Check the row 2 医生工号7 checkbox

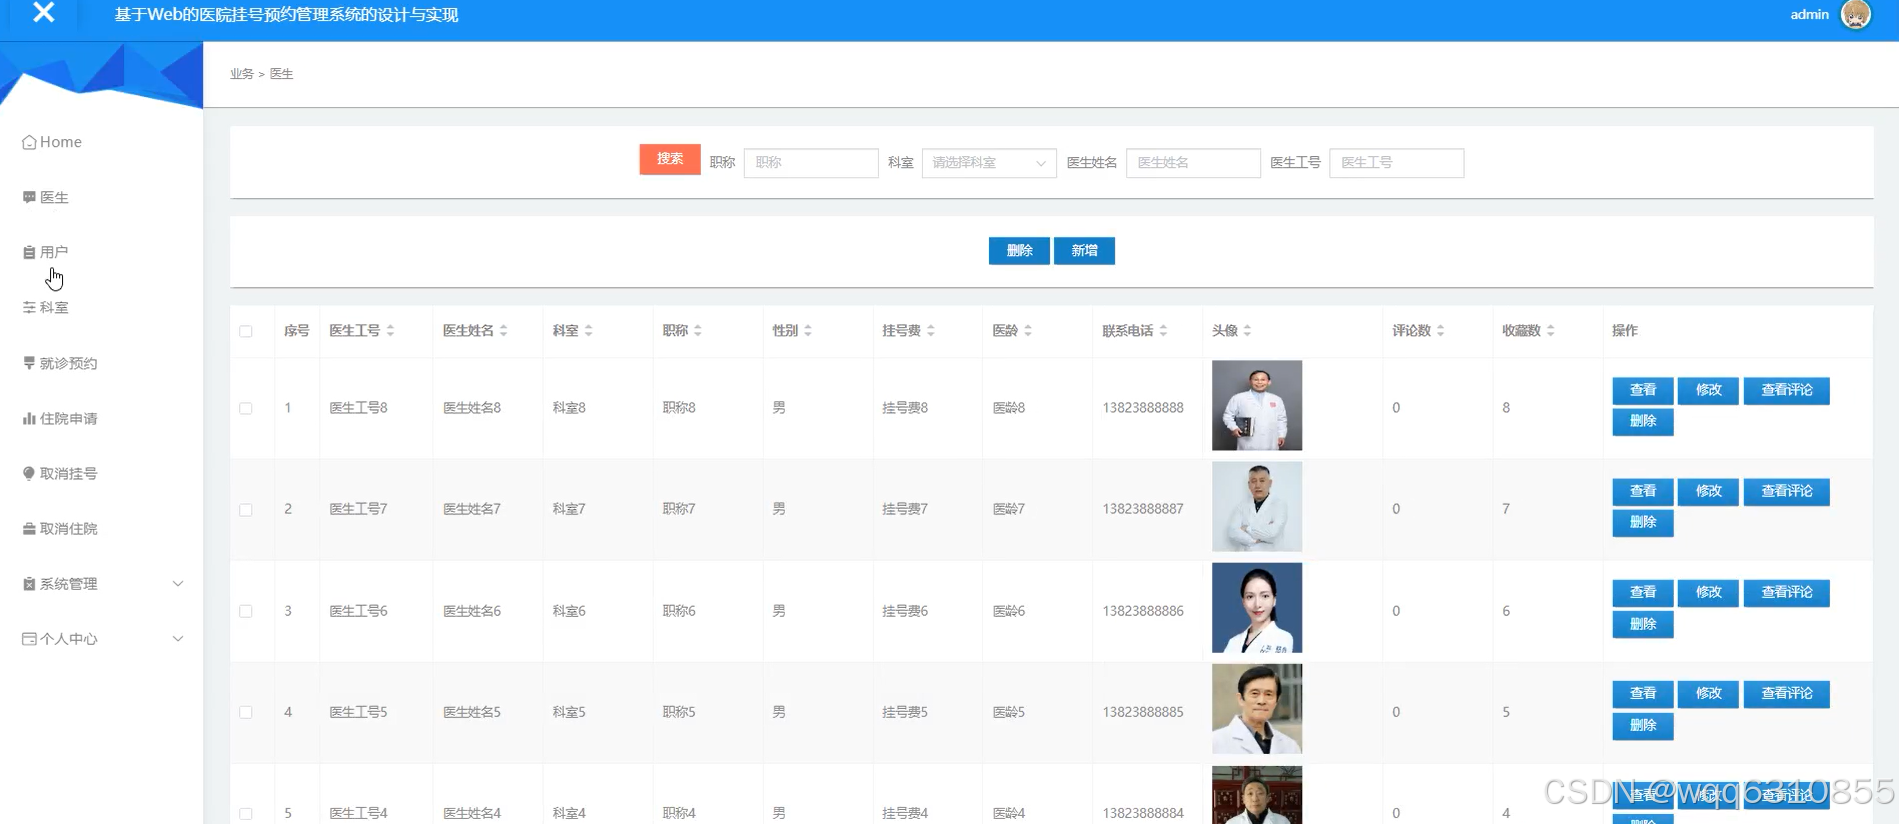246,510
